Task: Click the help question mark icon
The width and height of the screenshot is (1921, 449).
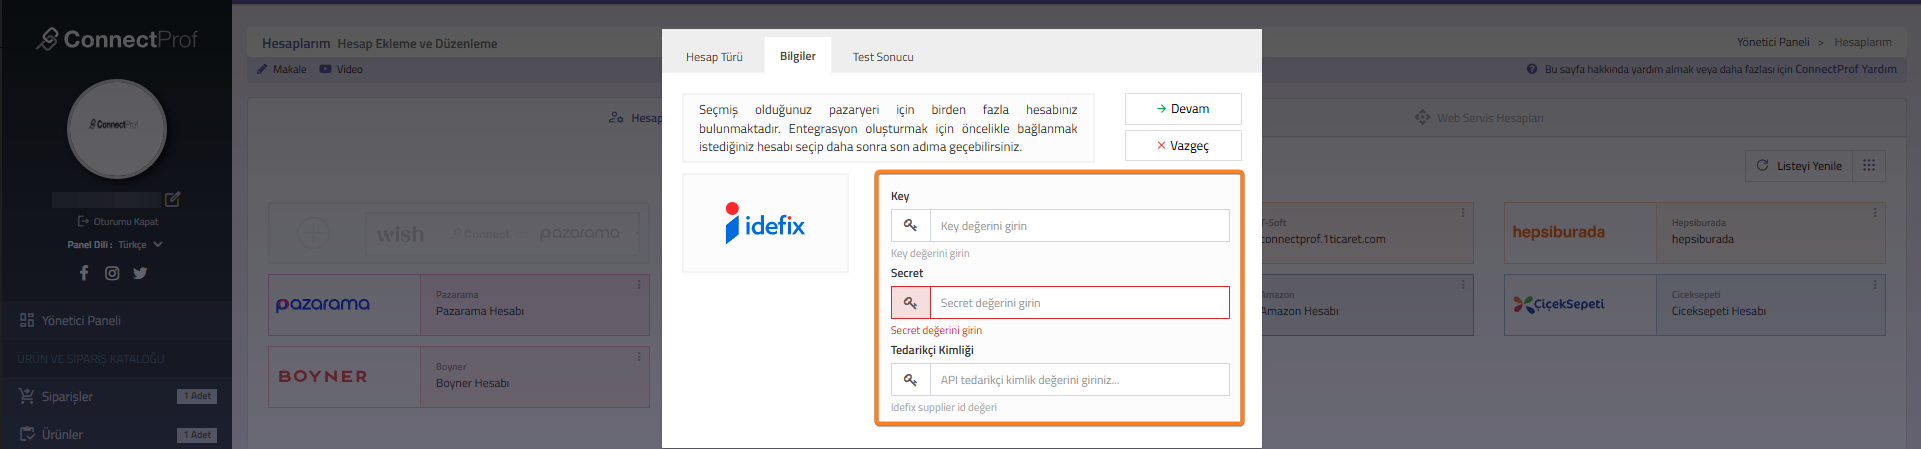Action: pyautogui.click(x=1532, y=69)
